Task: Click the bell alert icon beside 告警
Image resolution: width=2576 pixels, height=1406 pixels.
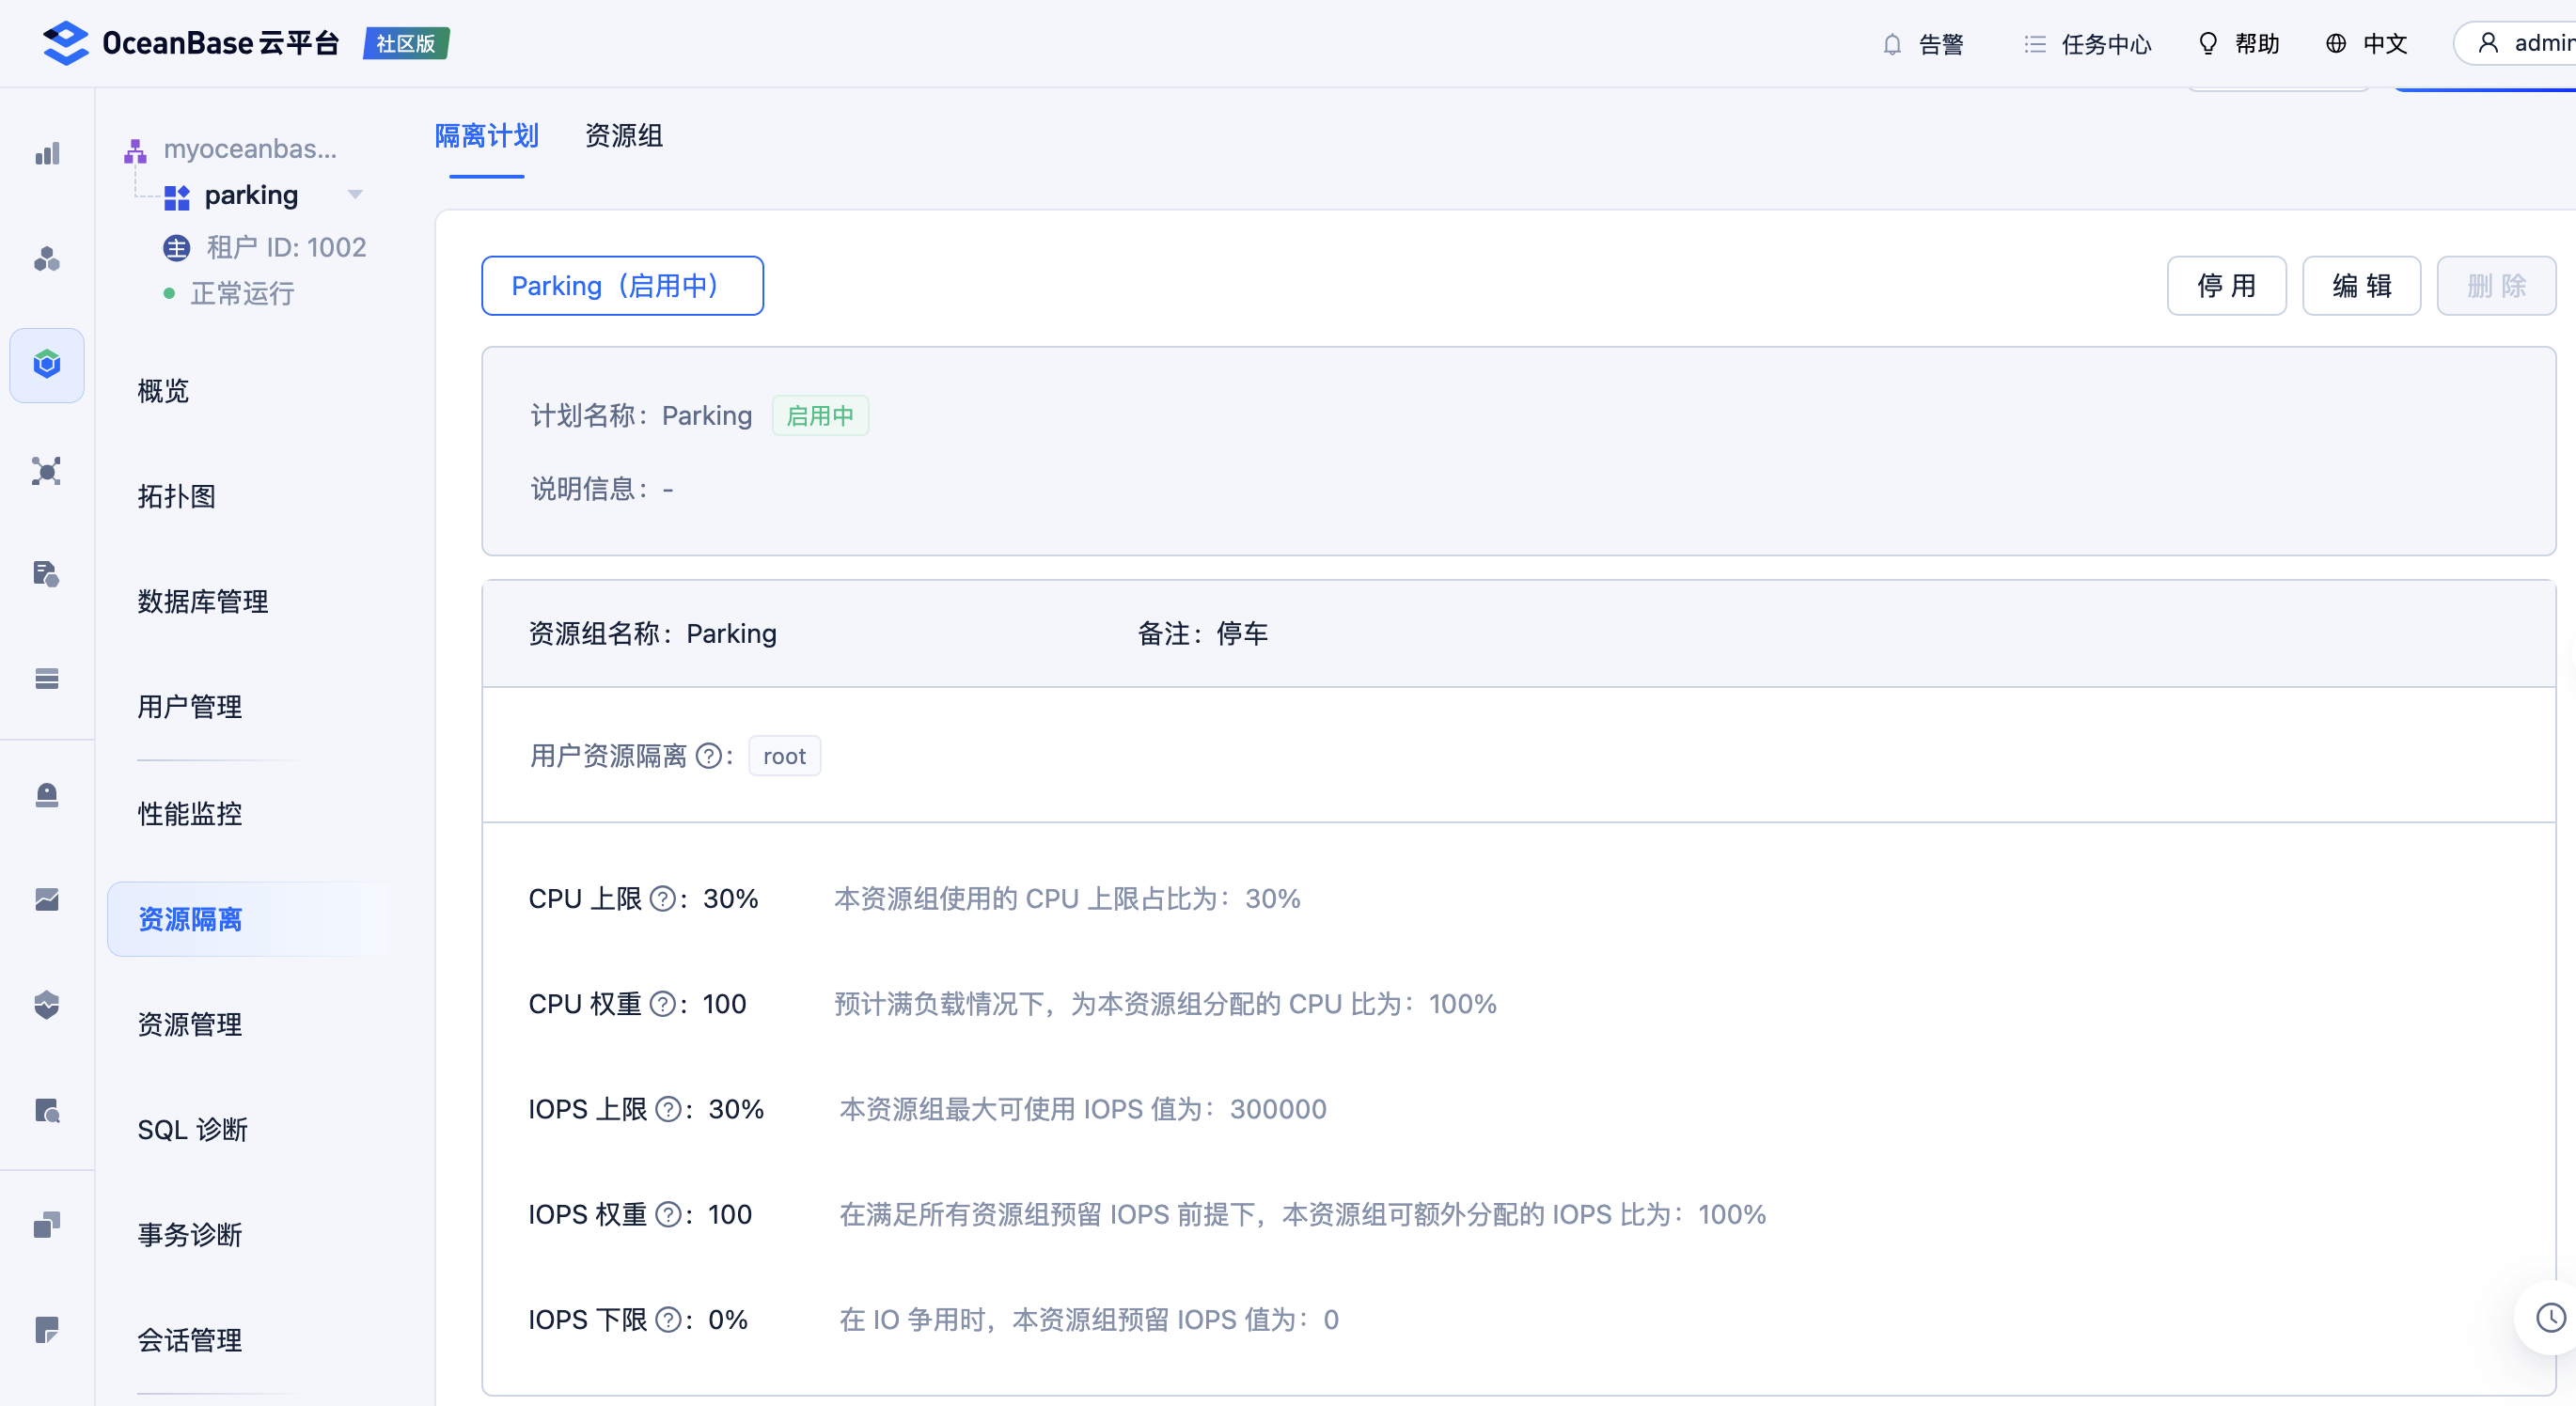Action: click(1892, 44)
